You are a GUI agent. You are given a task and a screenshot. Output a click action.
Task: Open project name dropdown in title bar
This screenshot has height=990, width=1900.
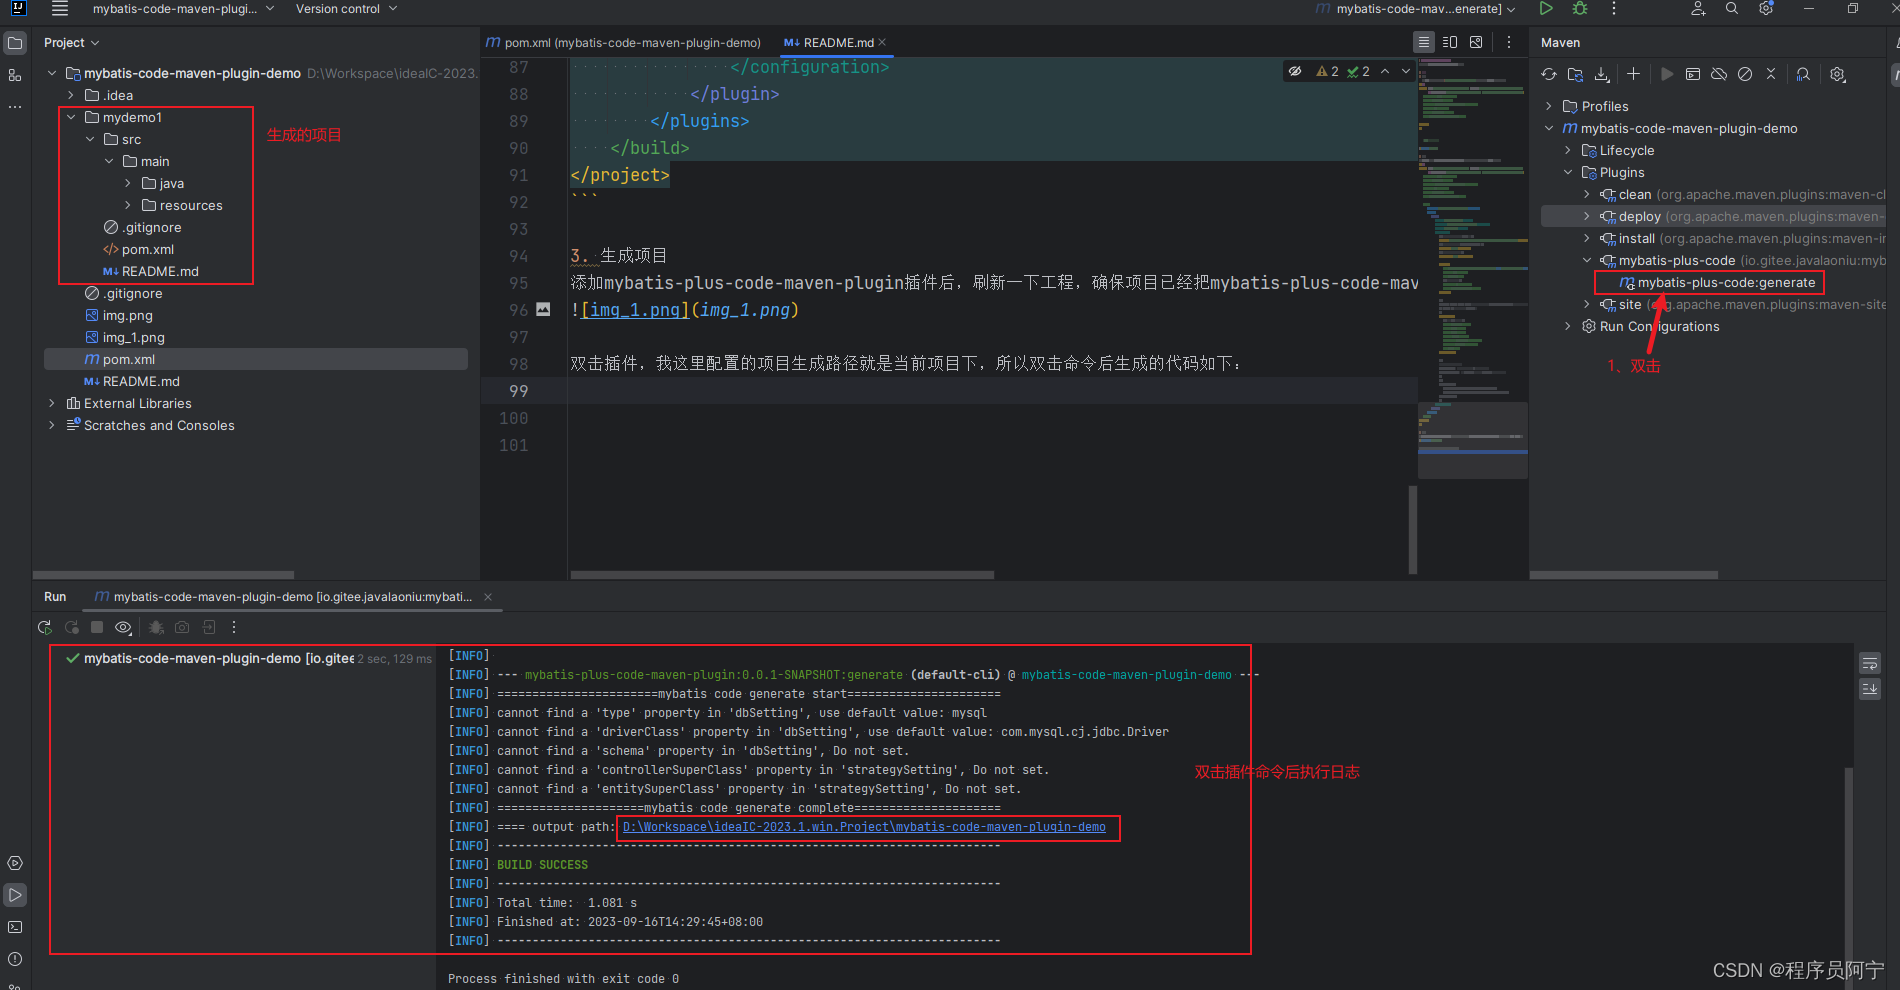tap(183, 9)
